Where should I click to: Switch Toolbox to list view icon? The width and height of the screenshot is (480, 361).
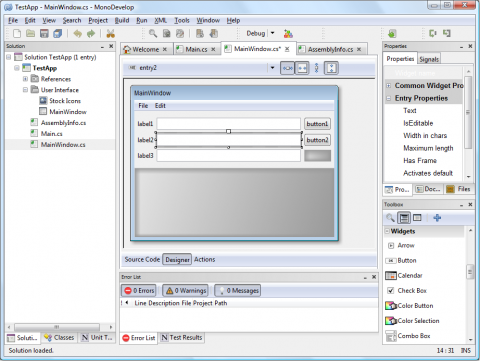(x=404, y=218)
